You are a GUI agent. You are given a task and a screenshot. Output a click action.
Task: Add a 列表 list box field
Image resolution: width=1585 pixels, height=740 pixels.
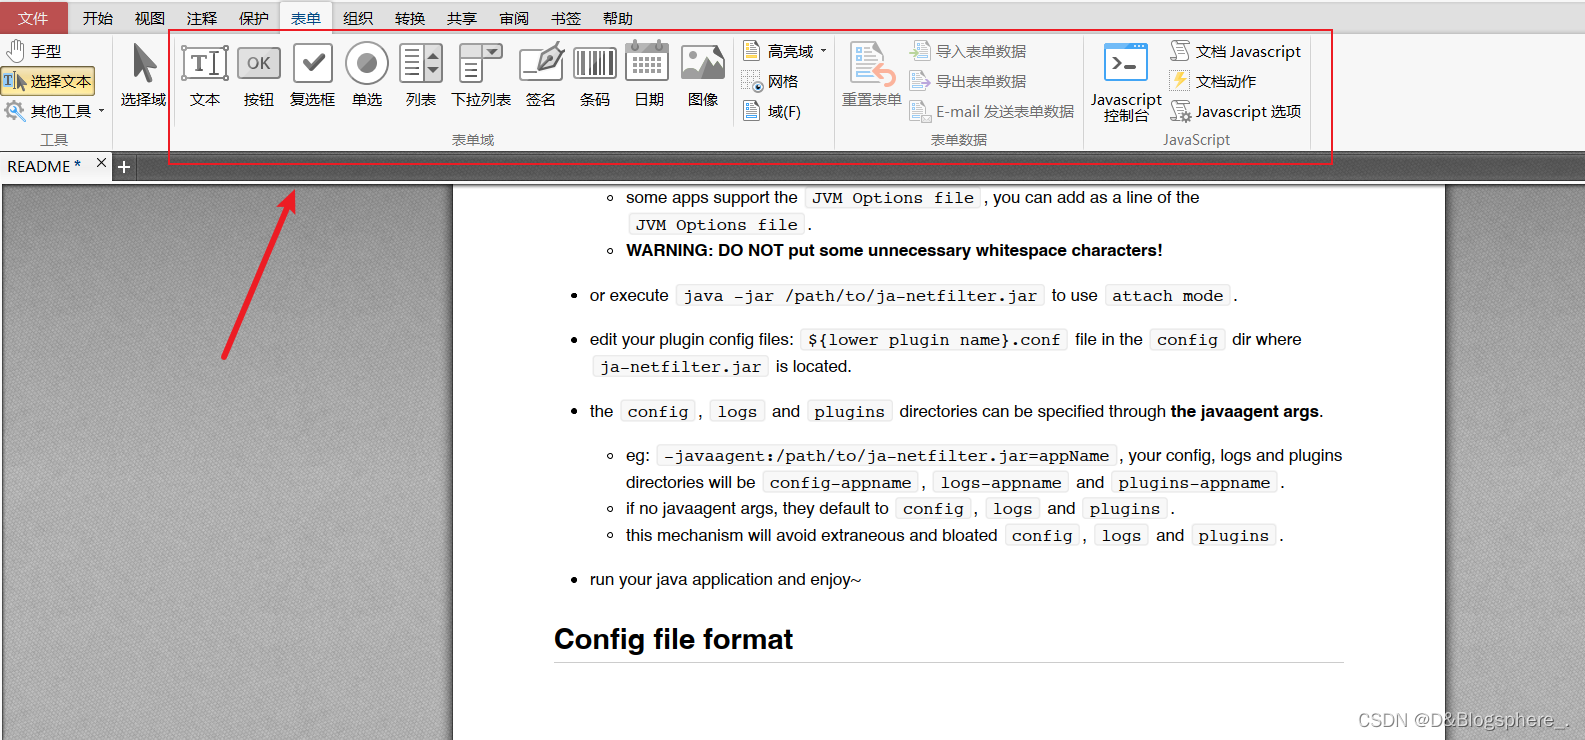point(421,75)
